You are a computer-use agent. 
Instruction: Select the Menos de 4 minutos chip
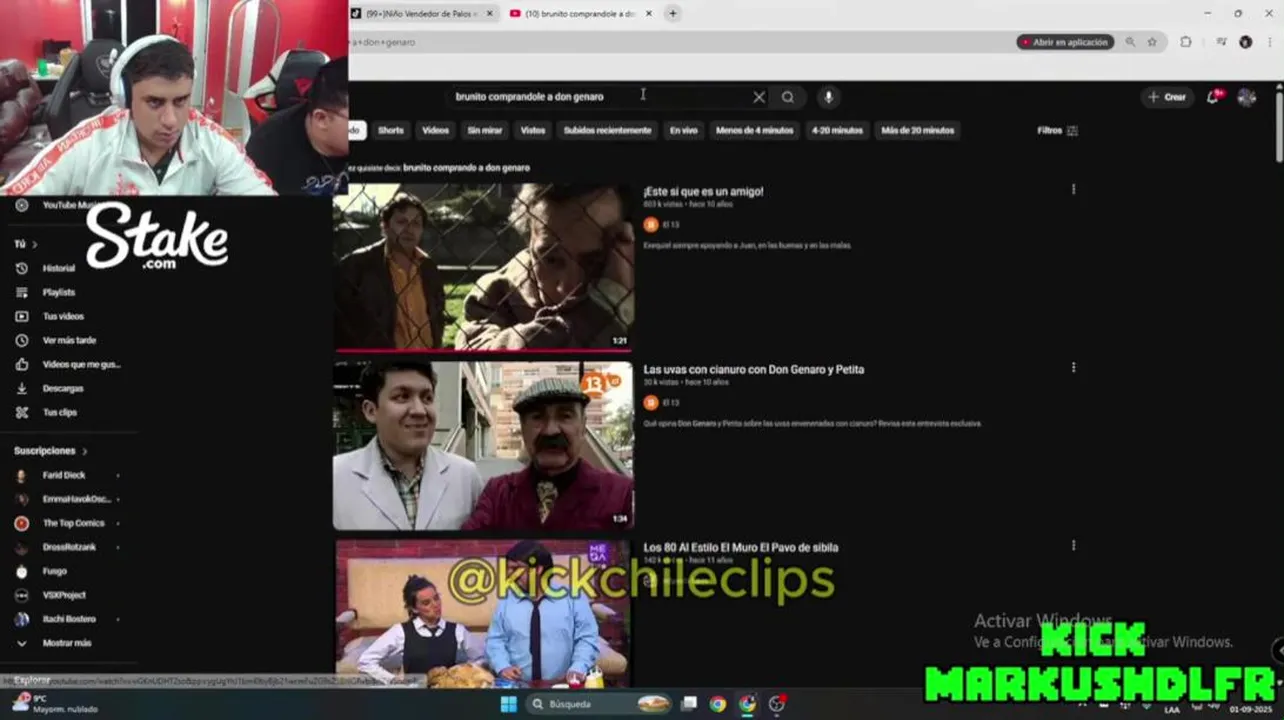[x=755, y=130]
